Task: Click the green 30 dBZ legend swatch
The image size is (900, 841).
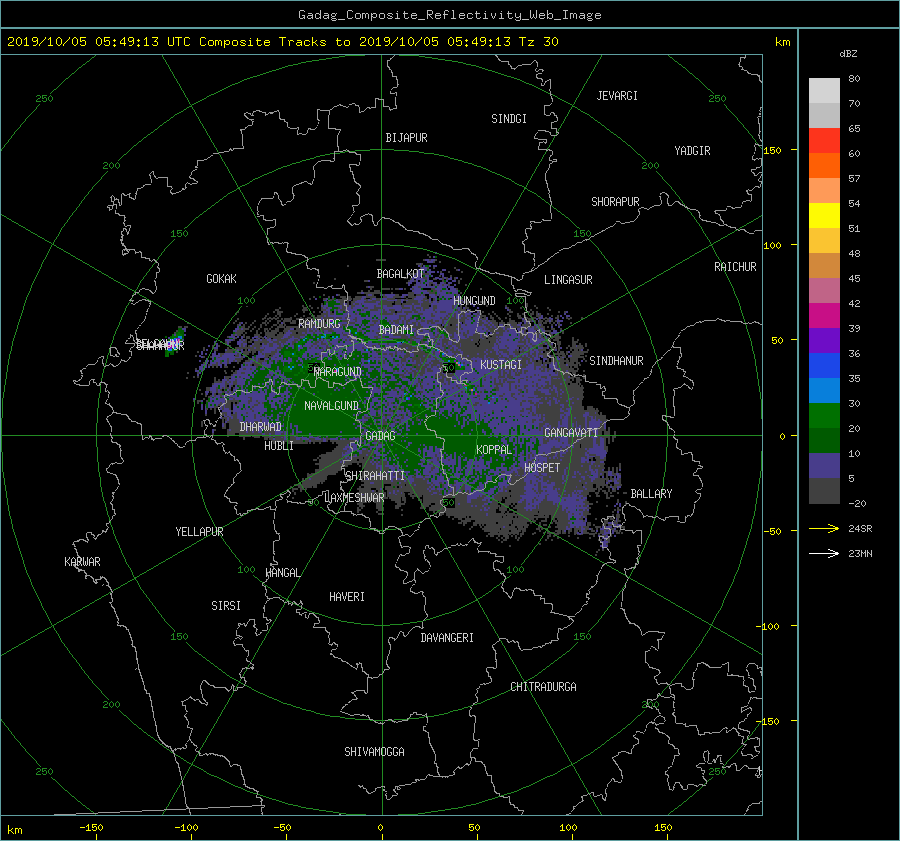Action: coord(824,416)
